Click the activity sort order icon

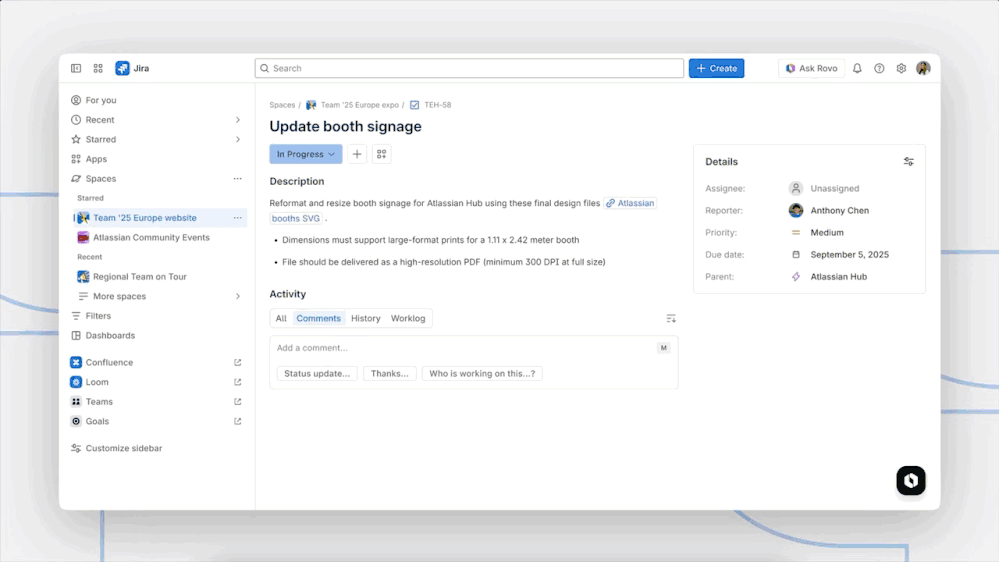click(x=671, y=319)
